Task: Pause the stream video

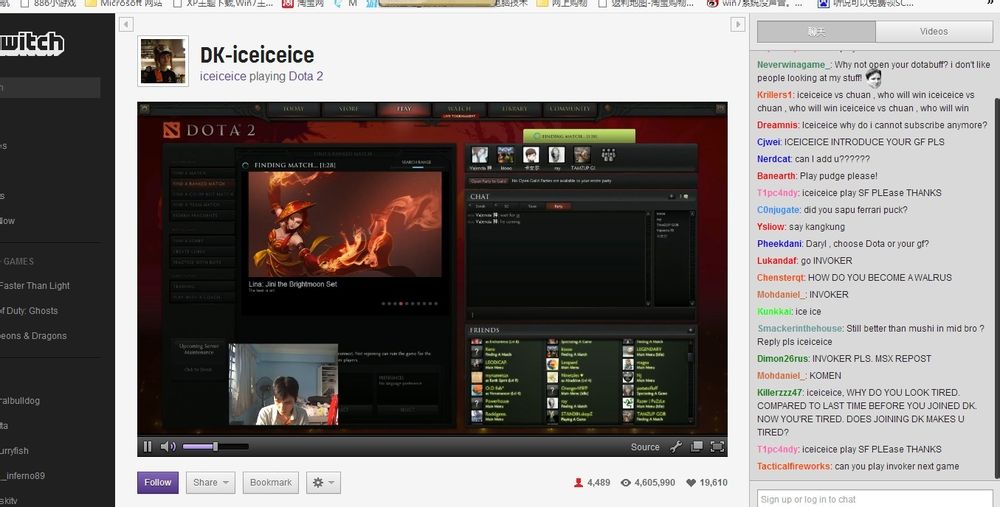Action: click(x=148, y=446)
